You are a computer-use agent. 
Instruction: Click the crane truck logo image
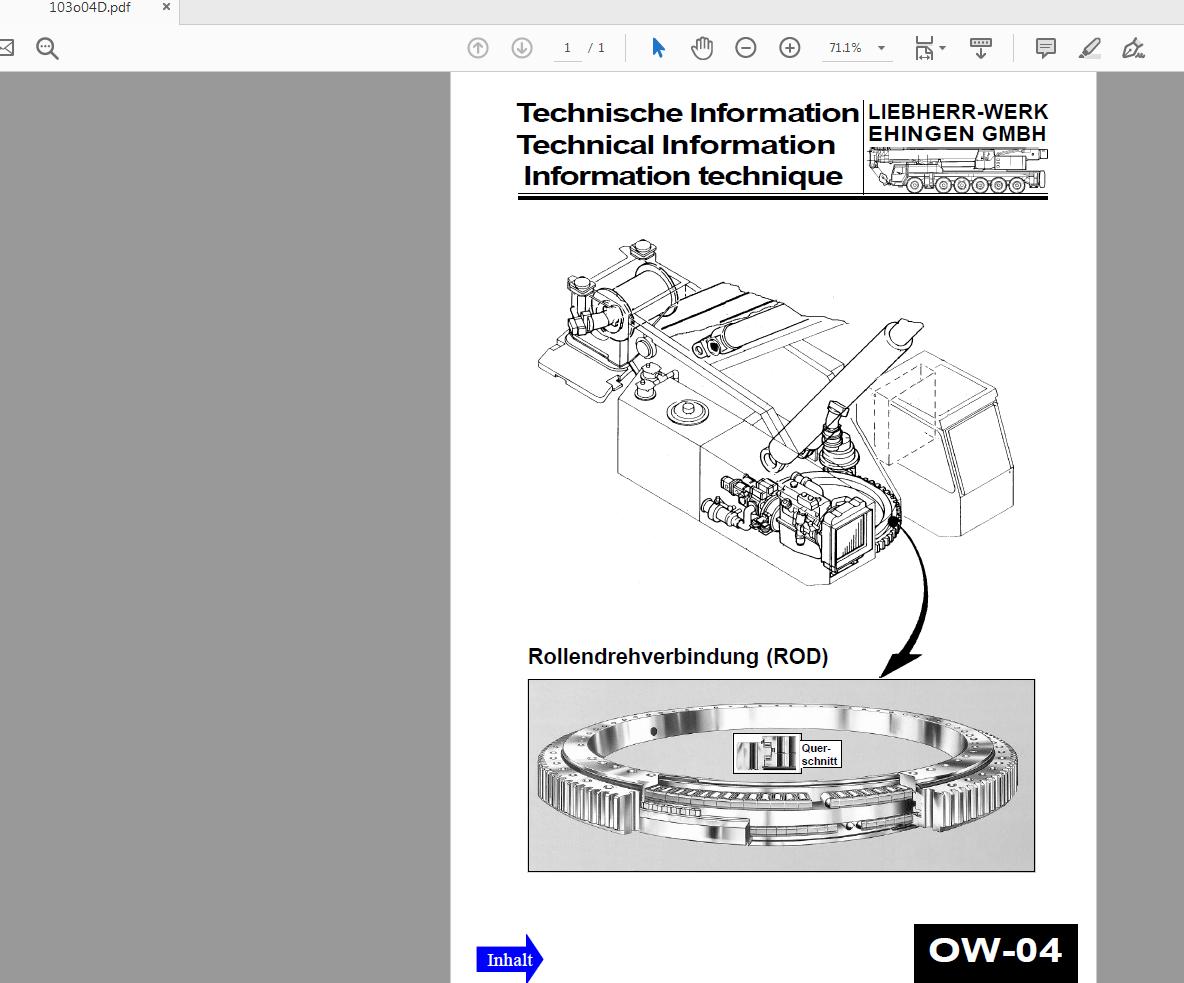point(957,170)
